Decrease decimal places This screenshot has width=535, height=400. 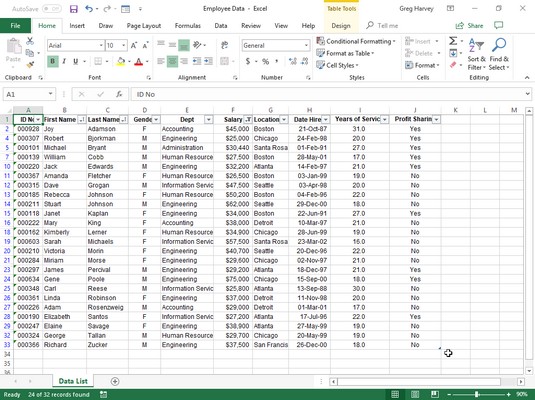pyautogui.click(x=305, y=61)
